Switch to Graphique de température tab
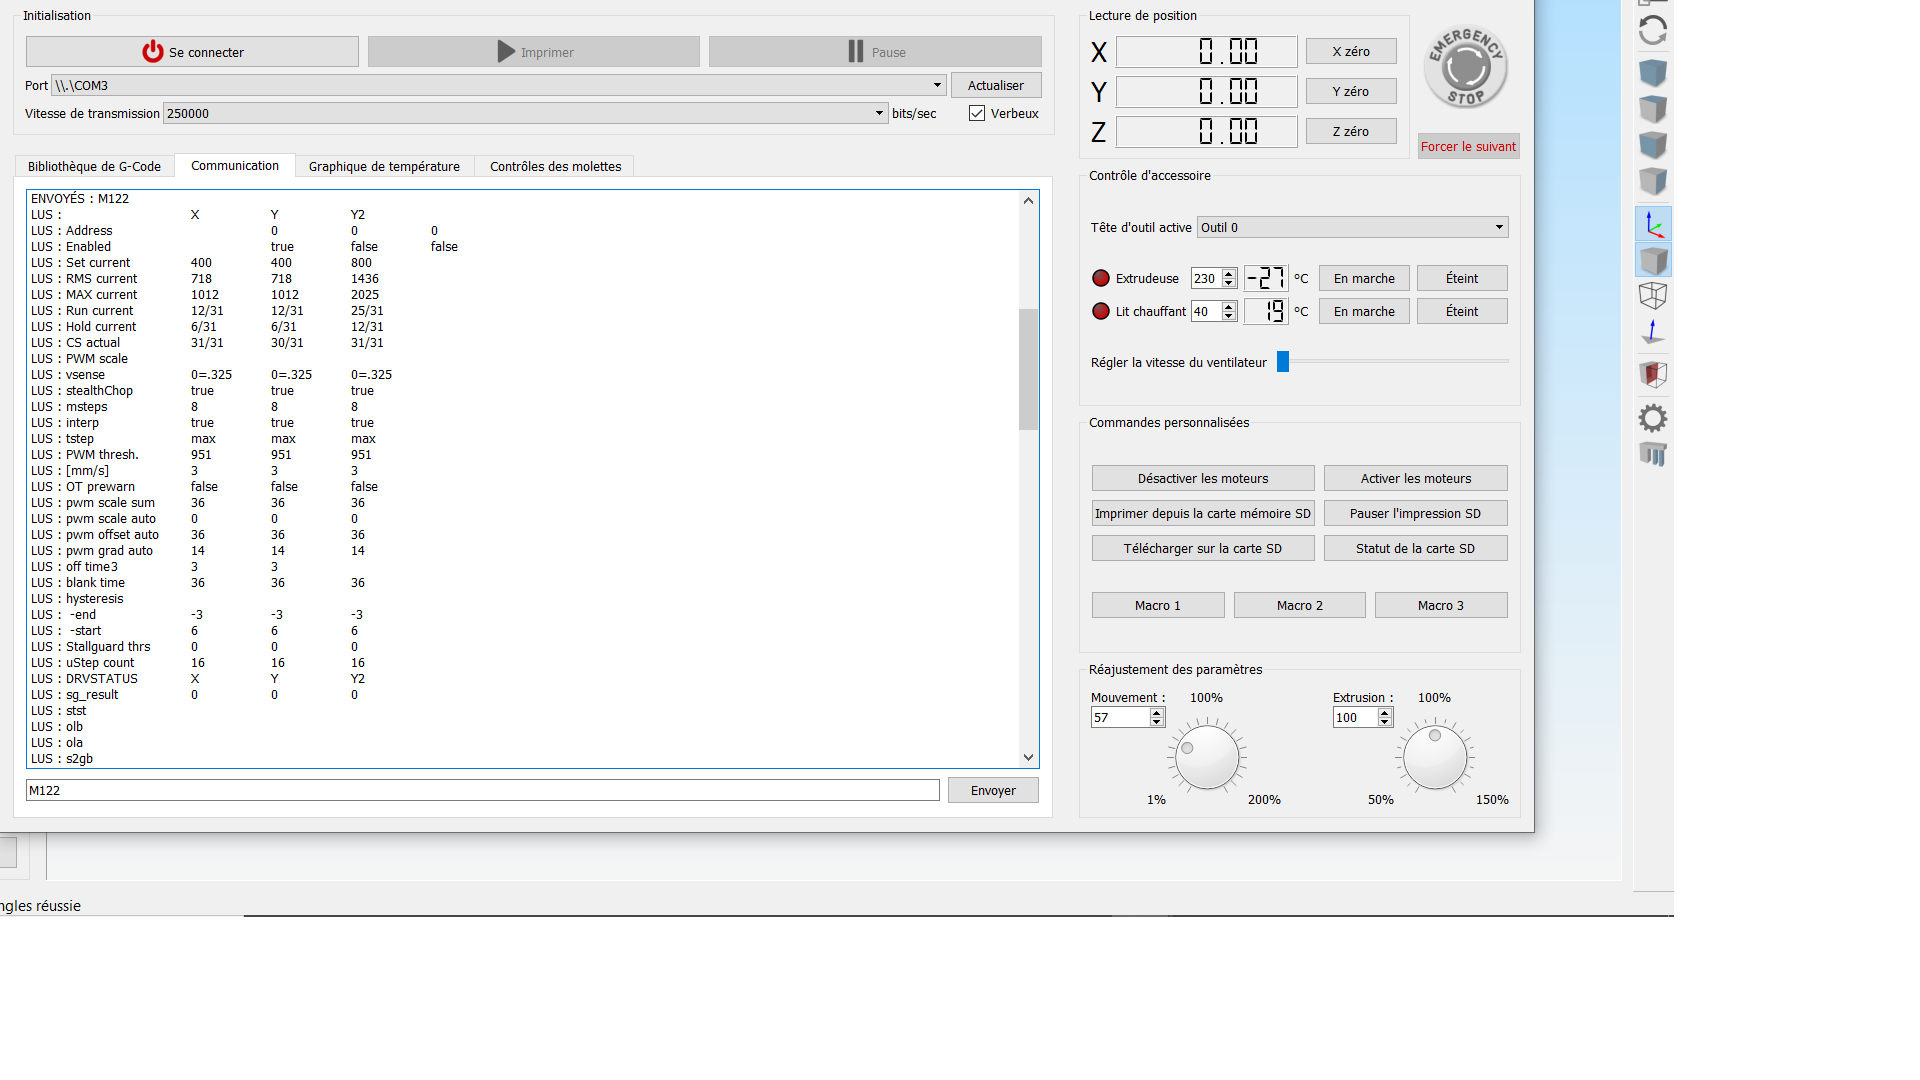Image resolution: width=1920 pixels, height=1080 pixels. 384,167
